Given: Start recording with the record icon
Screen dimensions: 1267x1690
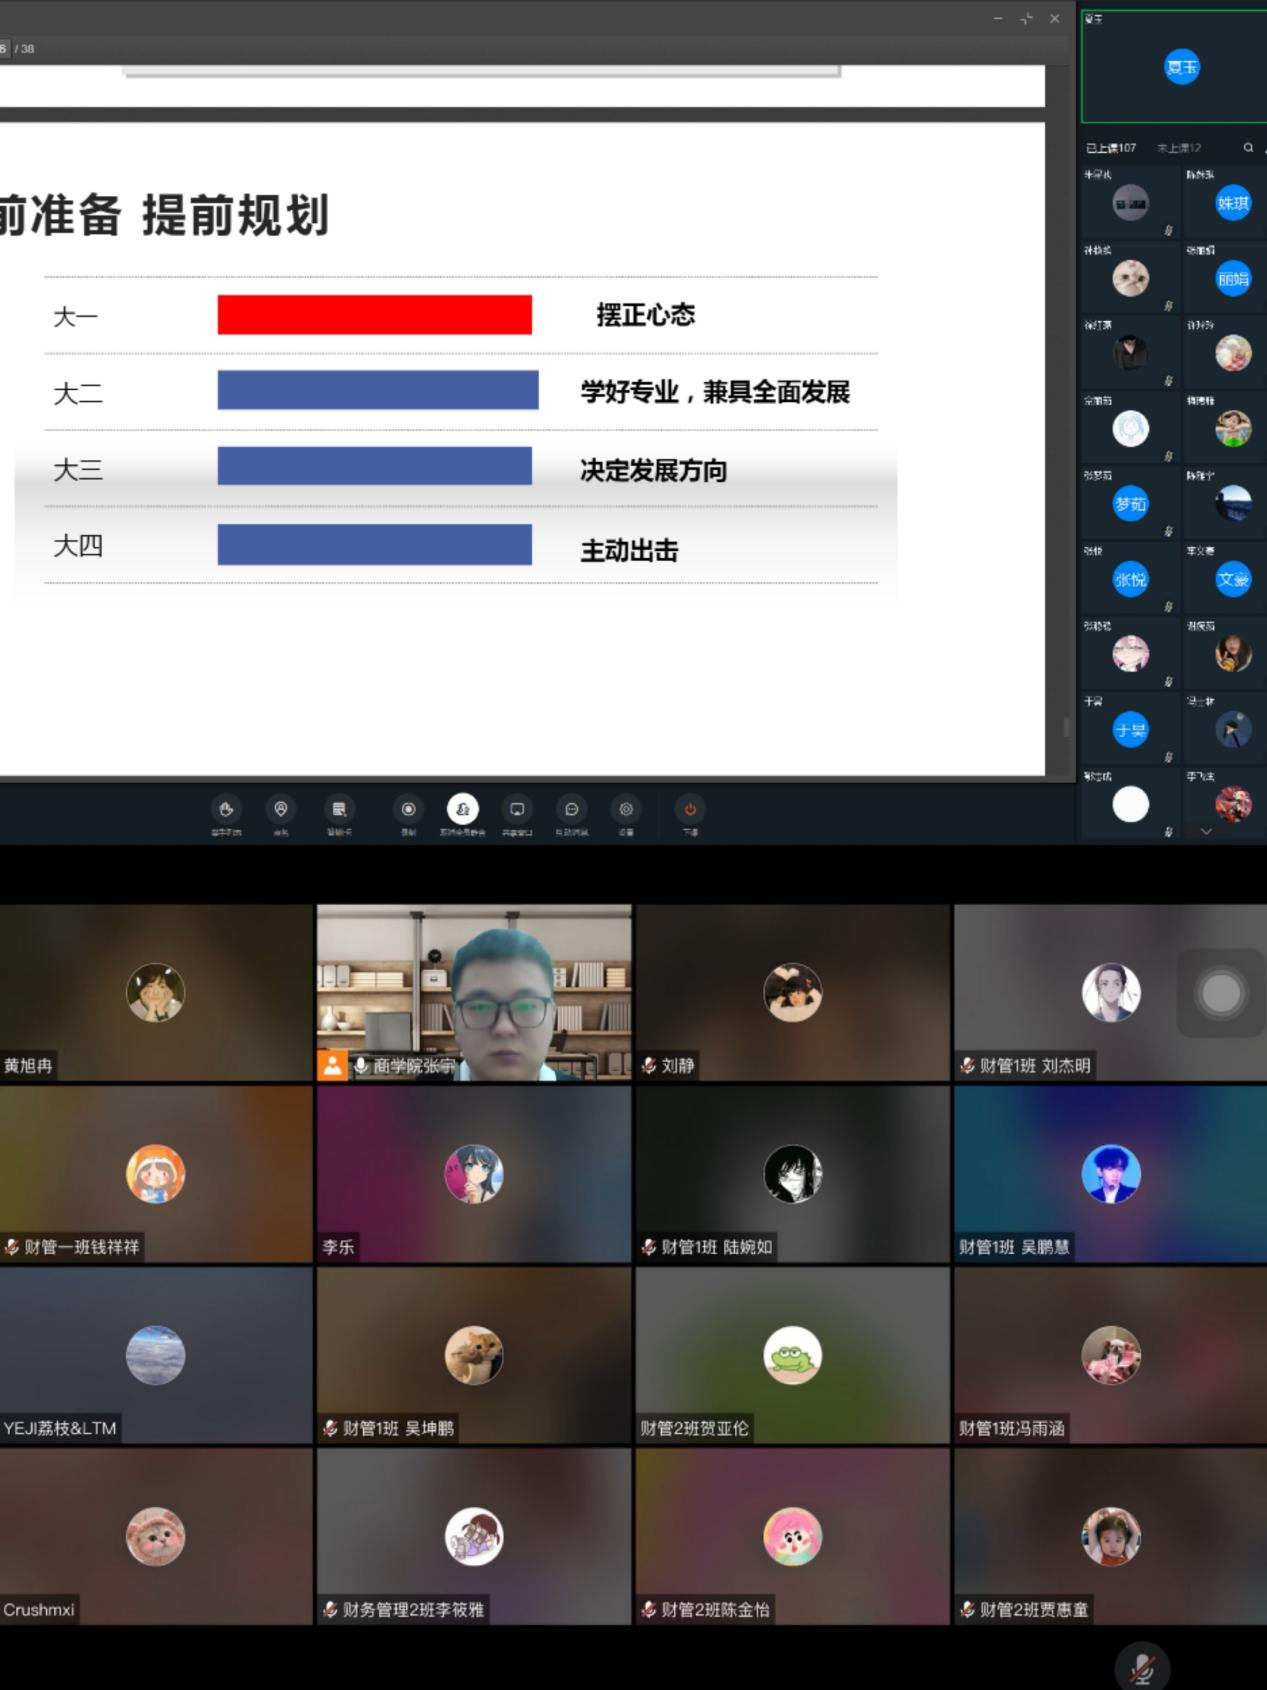Looking at the screenshot, I should (x=408, y=809).
